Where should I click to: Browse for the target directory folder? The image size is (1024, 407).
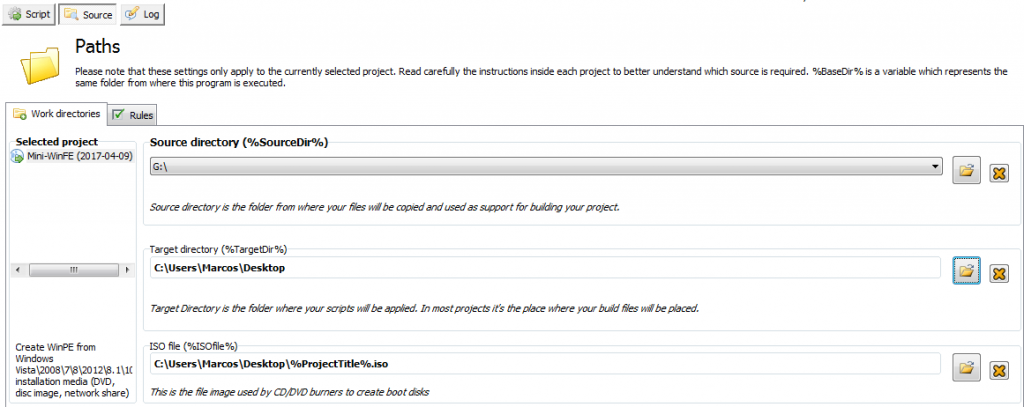click(965, 271)
